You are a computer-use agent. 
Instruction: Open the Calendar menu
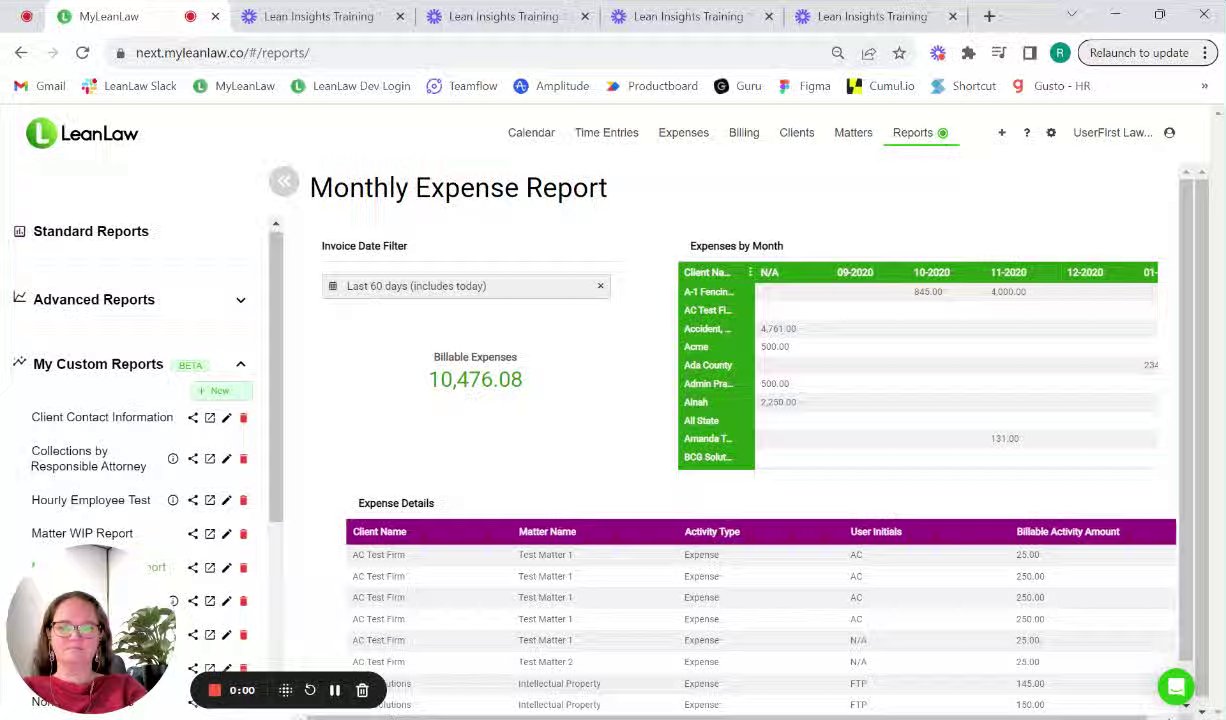tap(531, 133)
